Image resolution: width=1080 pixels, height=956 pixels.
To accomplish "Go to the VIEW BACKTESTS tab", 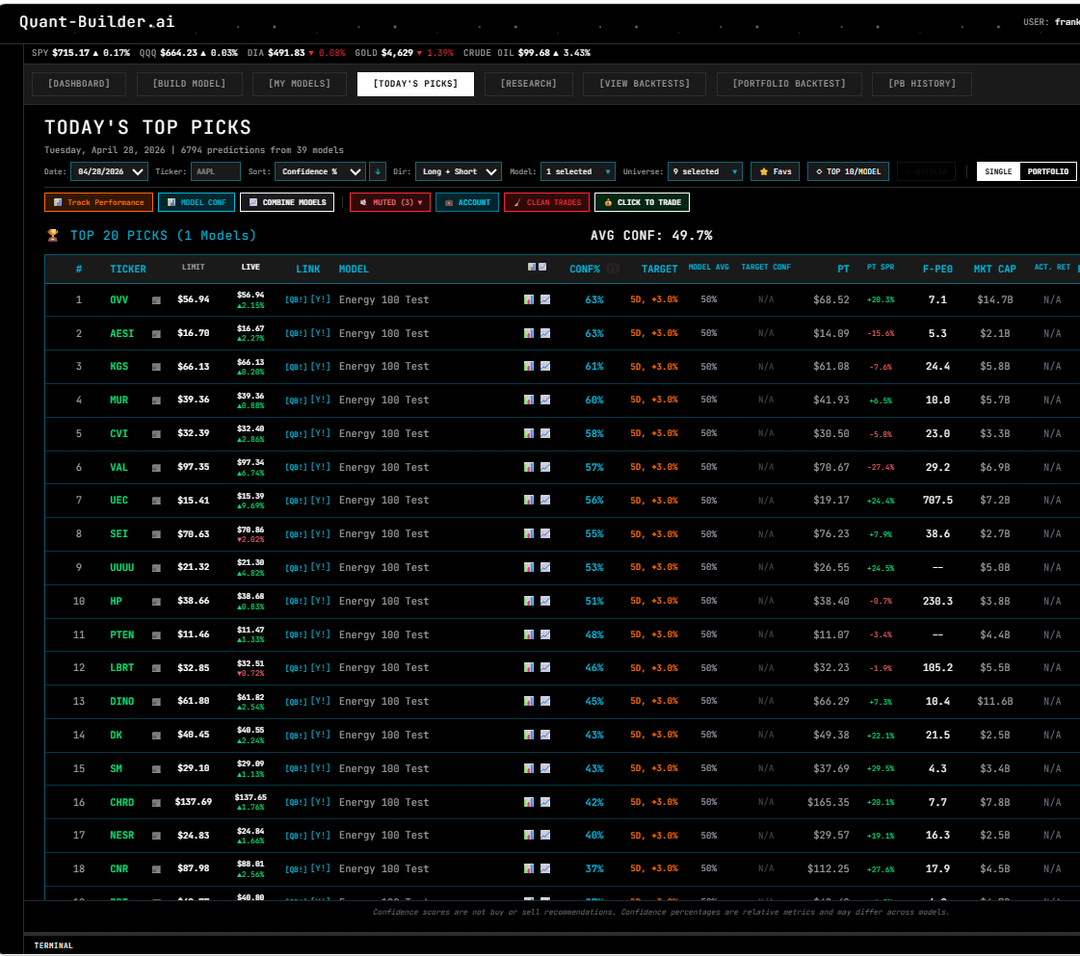I will click(x=644, y=83).
